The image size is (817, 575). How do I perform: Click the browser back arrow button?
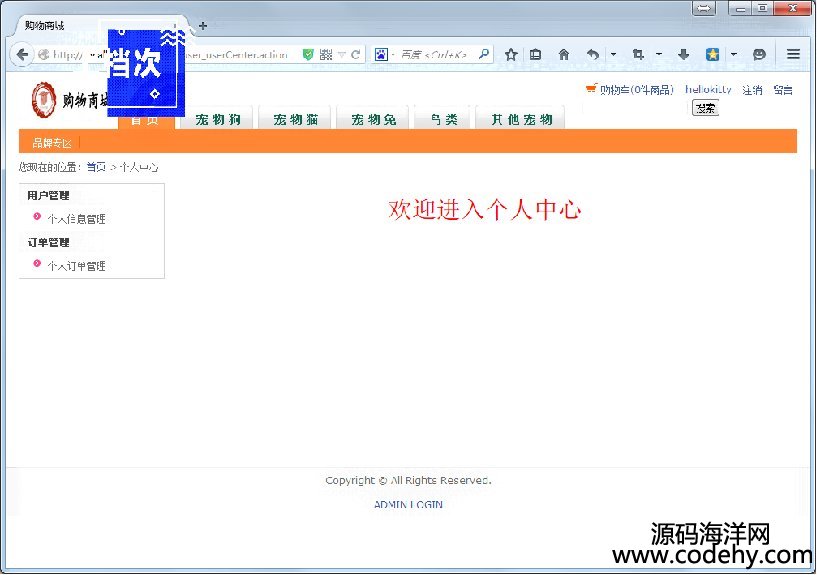[x=23, y=54]
